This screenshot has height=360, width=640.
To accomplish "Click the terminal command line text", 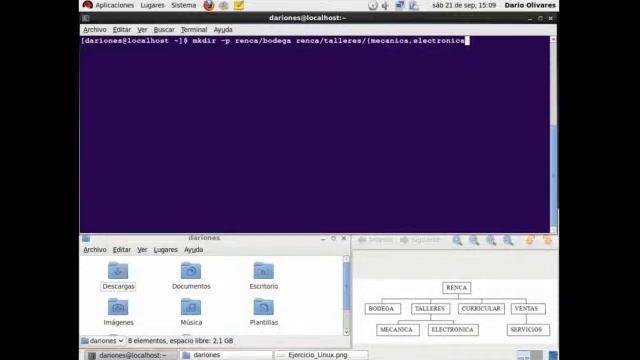I will point(273,41).
